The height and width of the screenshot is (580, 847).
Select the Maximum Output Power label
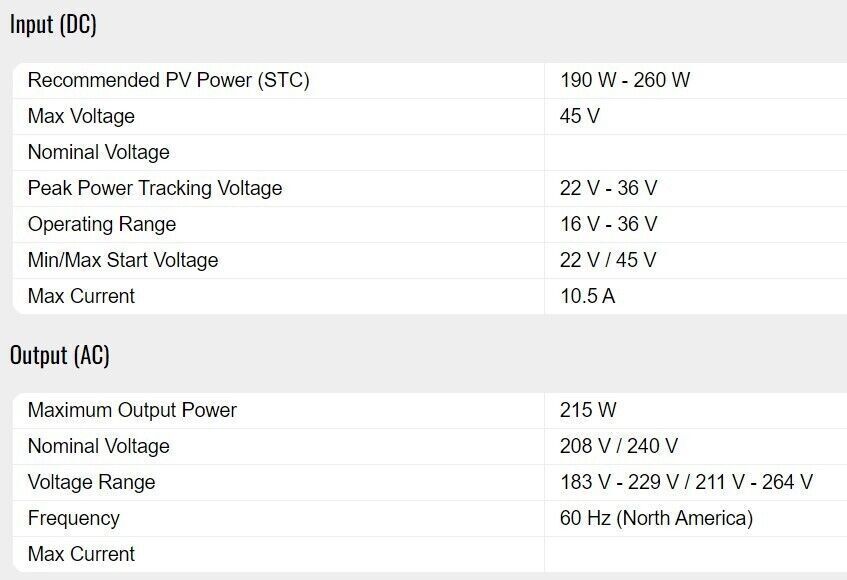point(132,411)
